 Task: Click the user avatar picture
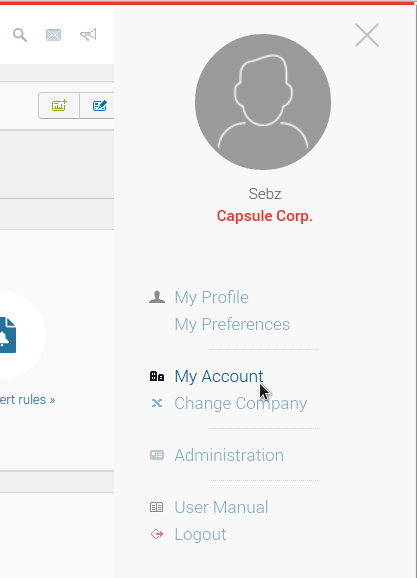pos(263,102)
